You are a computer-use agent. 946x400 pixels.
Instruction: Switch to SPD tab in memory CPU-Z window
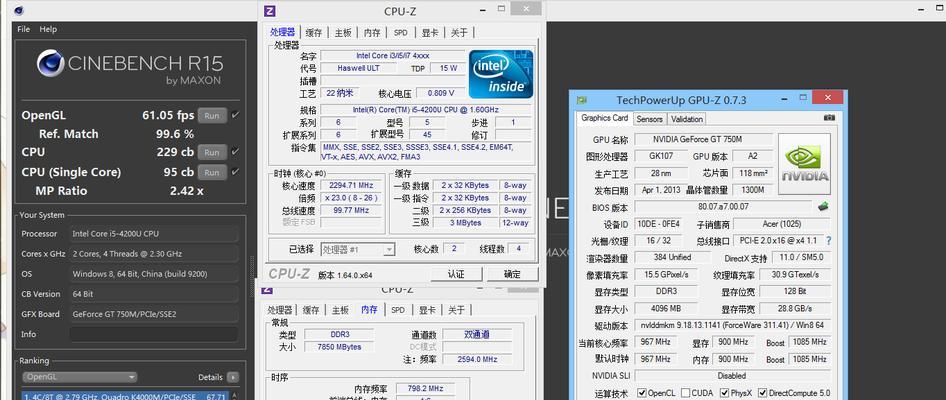[x=398, y=310]
